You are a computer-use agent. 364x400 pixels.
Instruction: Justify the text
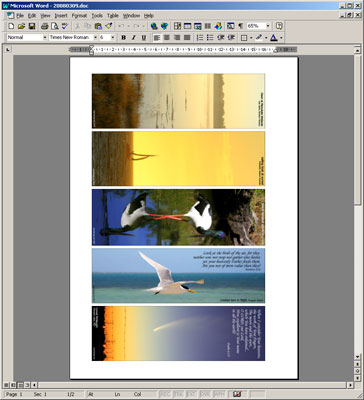coord(187,38)
